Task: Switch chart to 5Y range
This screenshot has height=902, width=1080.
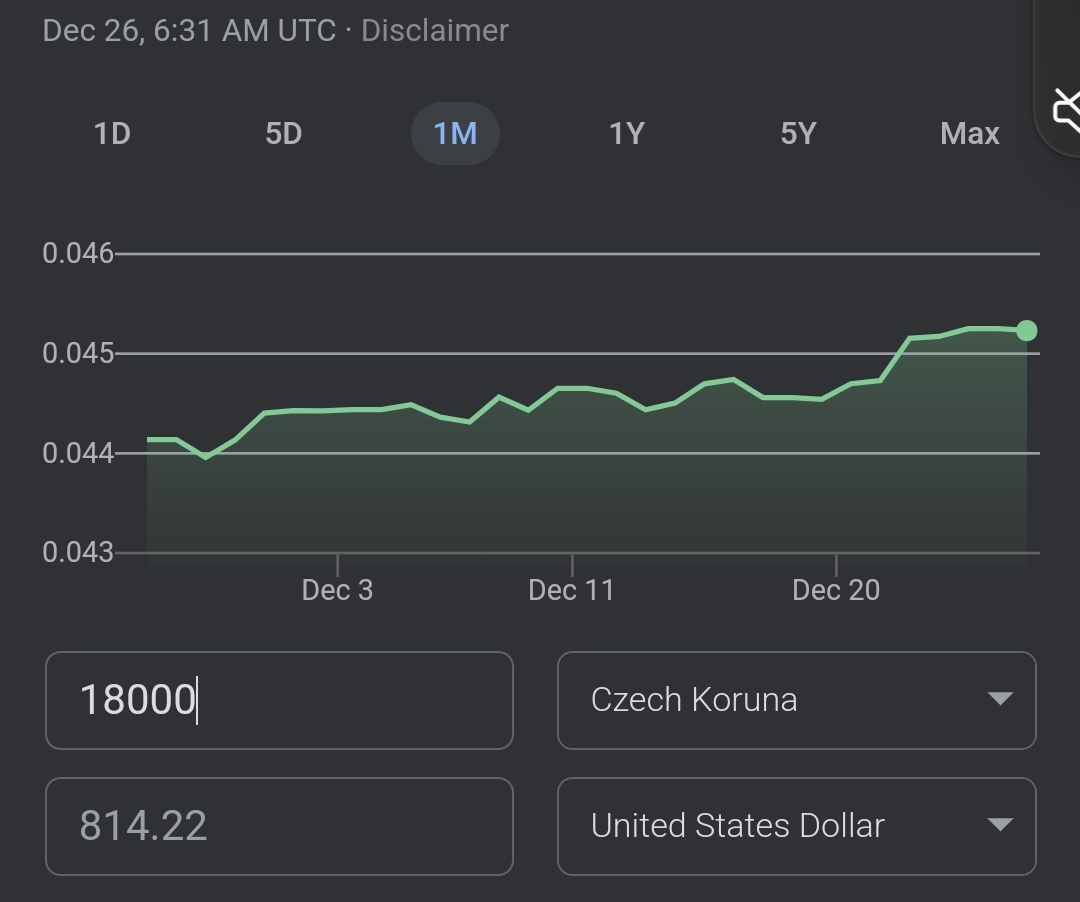Action: click(x=798, y=133)
